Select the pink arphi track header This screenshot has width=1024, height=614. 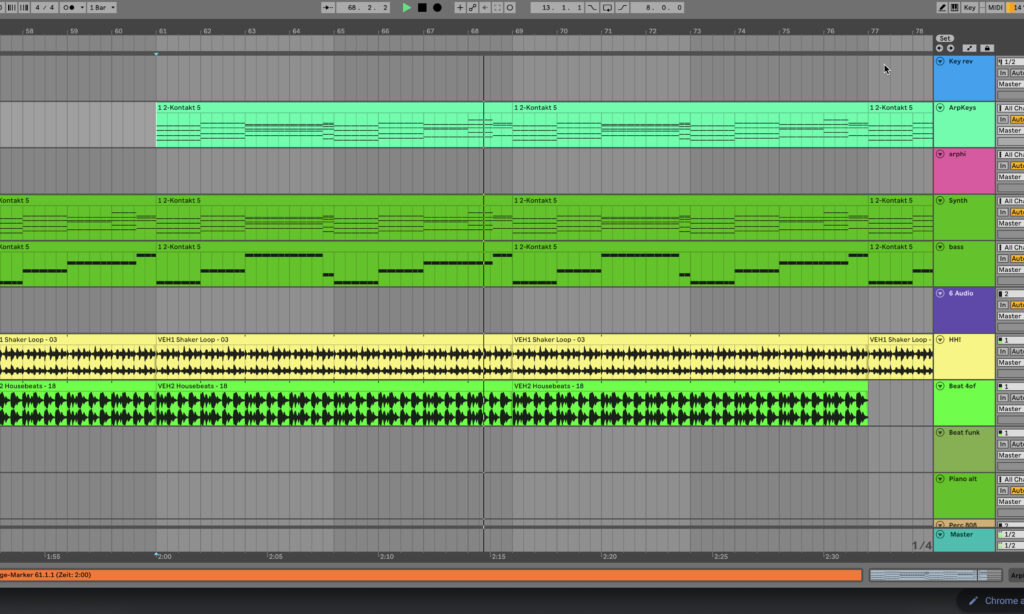(964, 170)
